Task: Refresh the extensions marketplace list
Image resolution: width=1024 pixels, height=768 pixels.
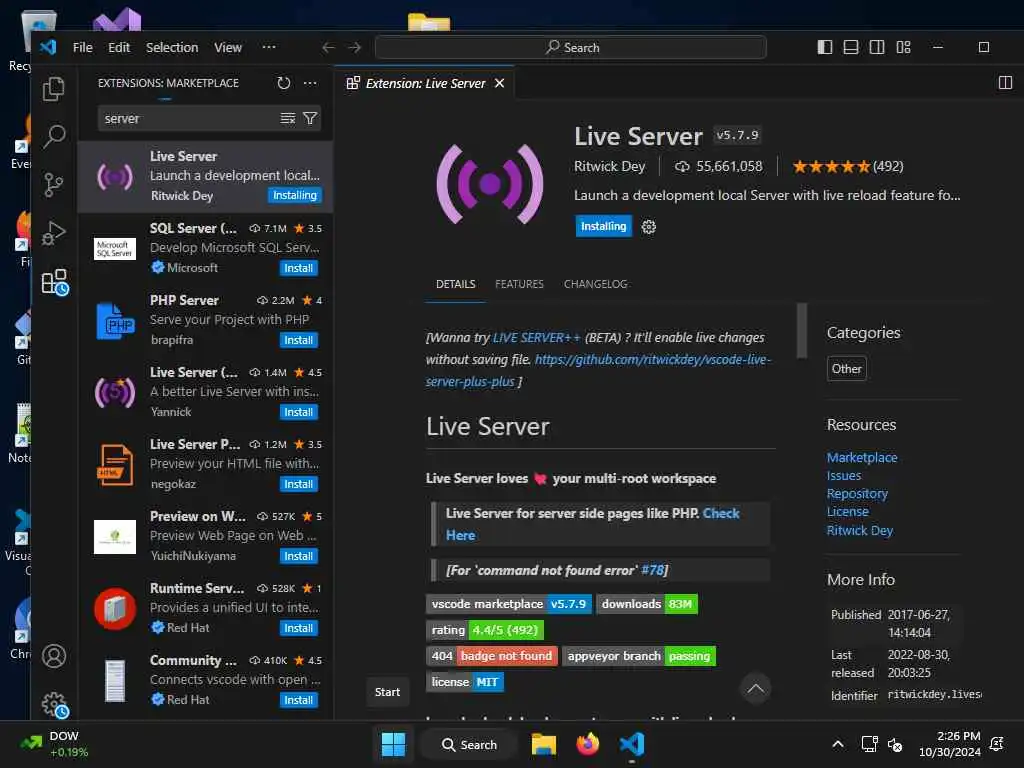Action: click(283, 83)
